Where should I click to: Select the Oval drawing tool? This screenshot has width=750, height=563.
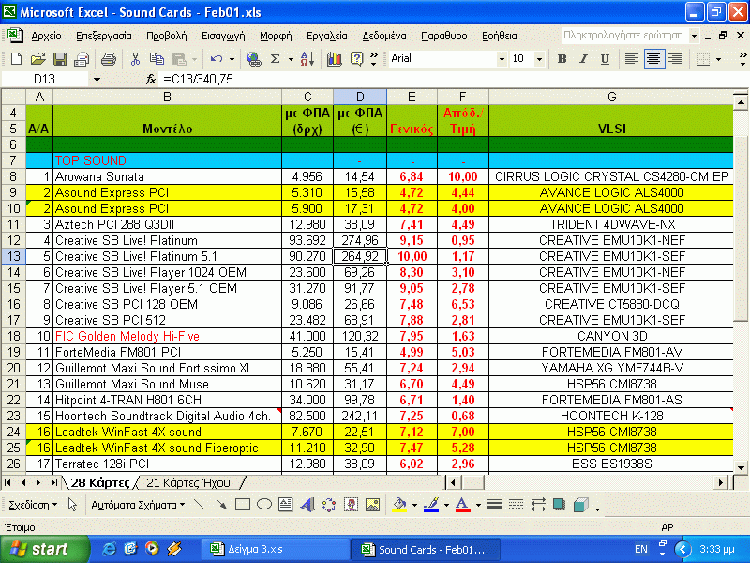(264, 504)
